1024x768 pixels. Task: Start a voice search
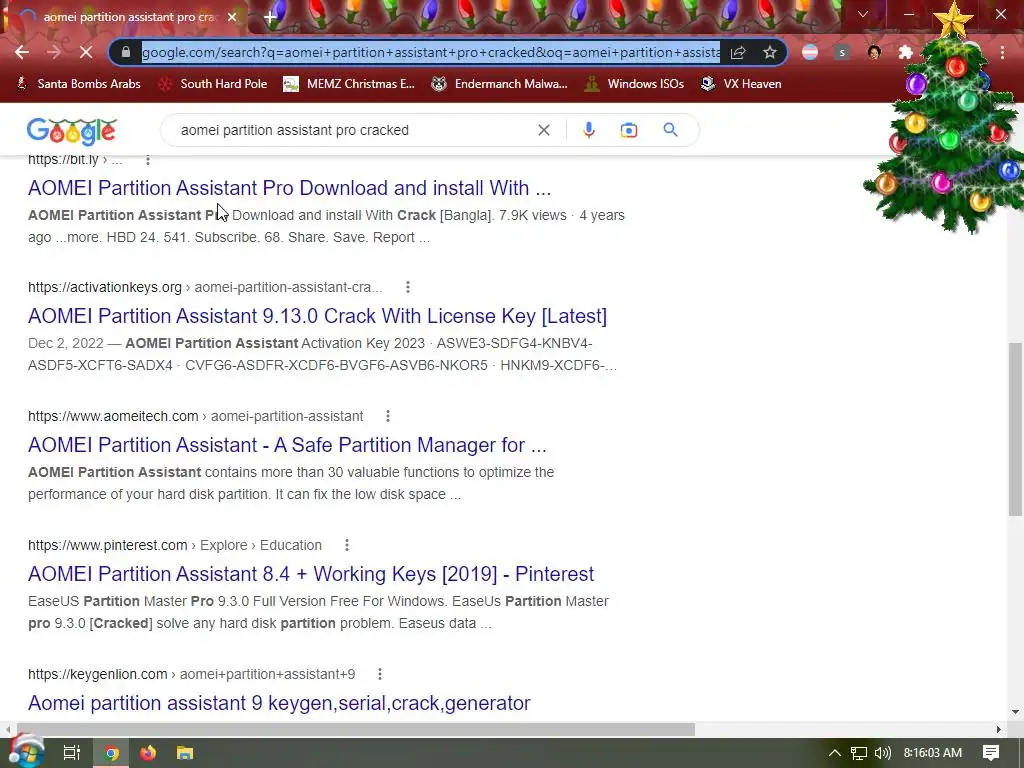tap(588, 130)
